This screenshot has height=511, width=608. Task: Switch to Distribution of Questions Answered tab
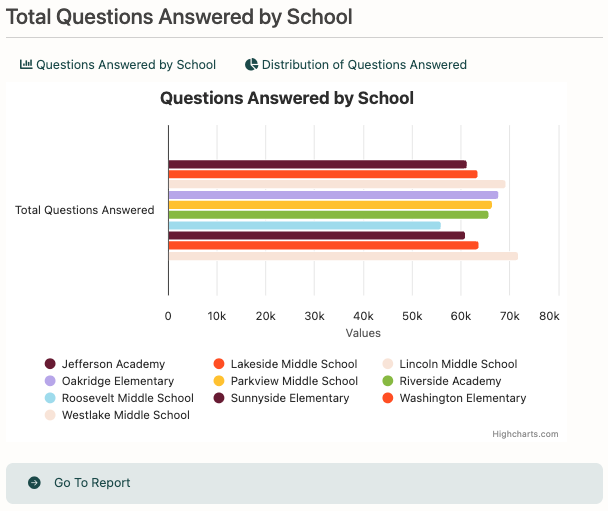tap(356, 64)
